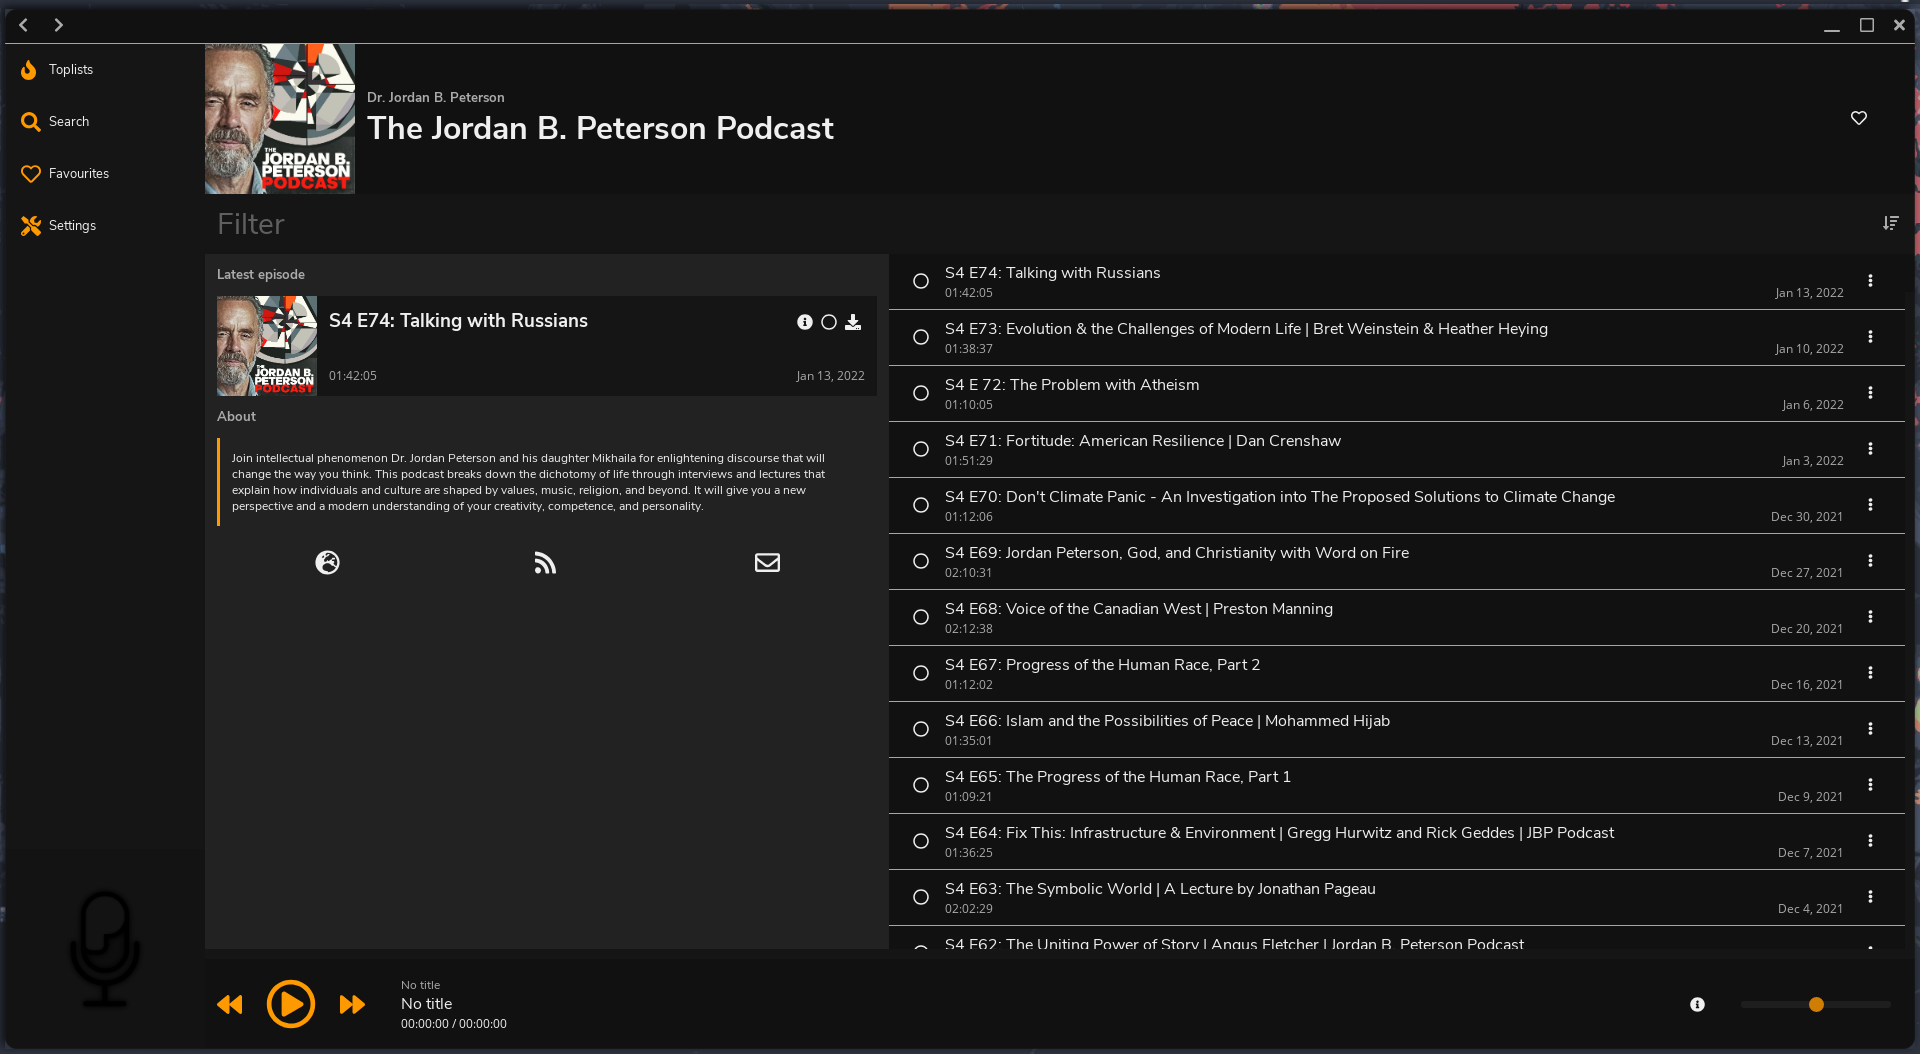Open more options for S4 E71 Fortitude
Viewport: 1920px width, 1054px height.
[1870, 449]
